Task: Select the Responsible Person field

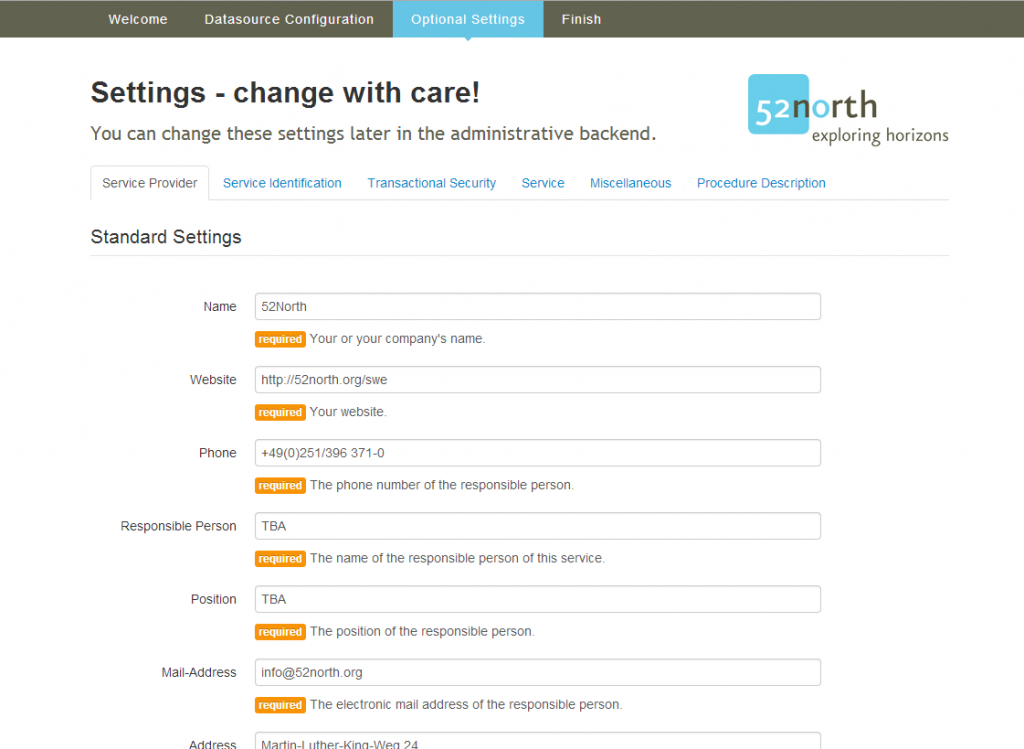Action: (x=537, y=526)
